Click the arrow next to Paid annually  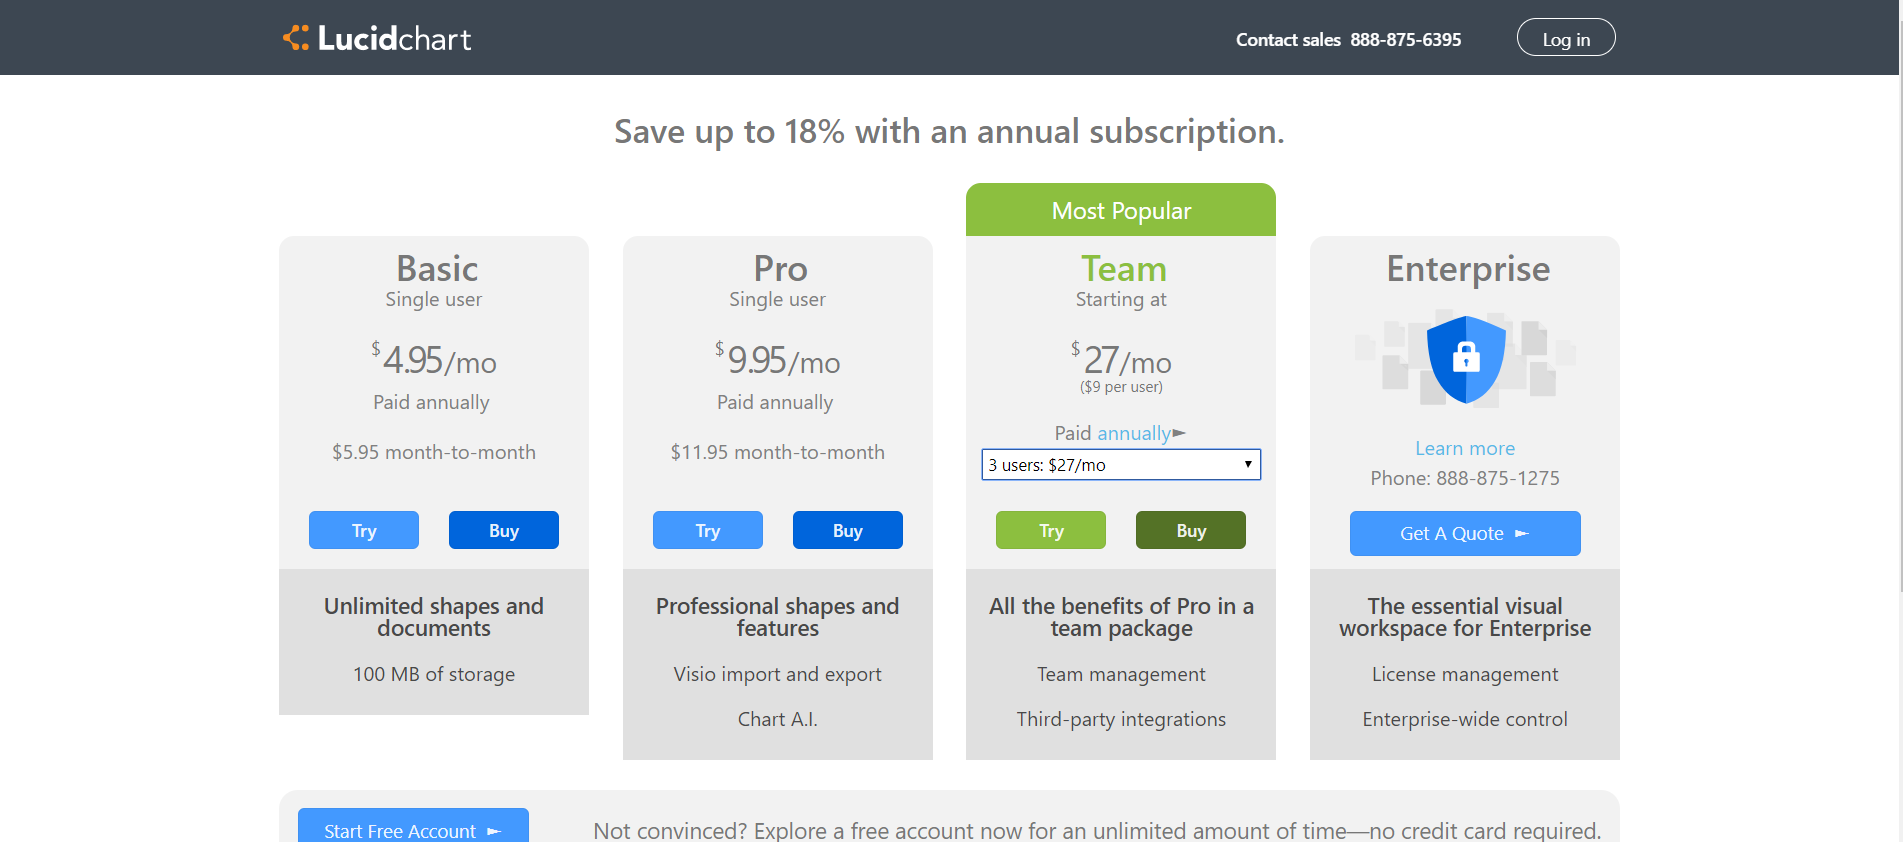click(x=1180, y=433)
